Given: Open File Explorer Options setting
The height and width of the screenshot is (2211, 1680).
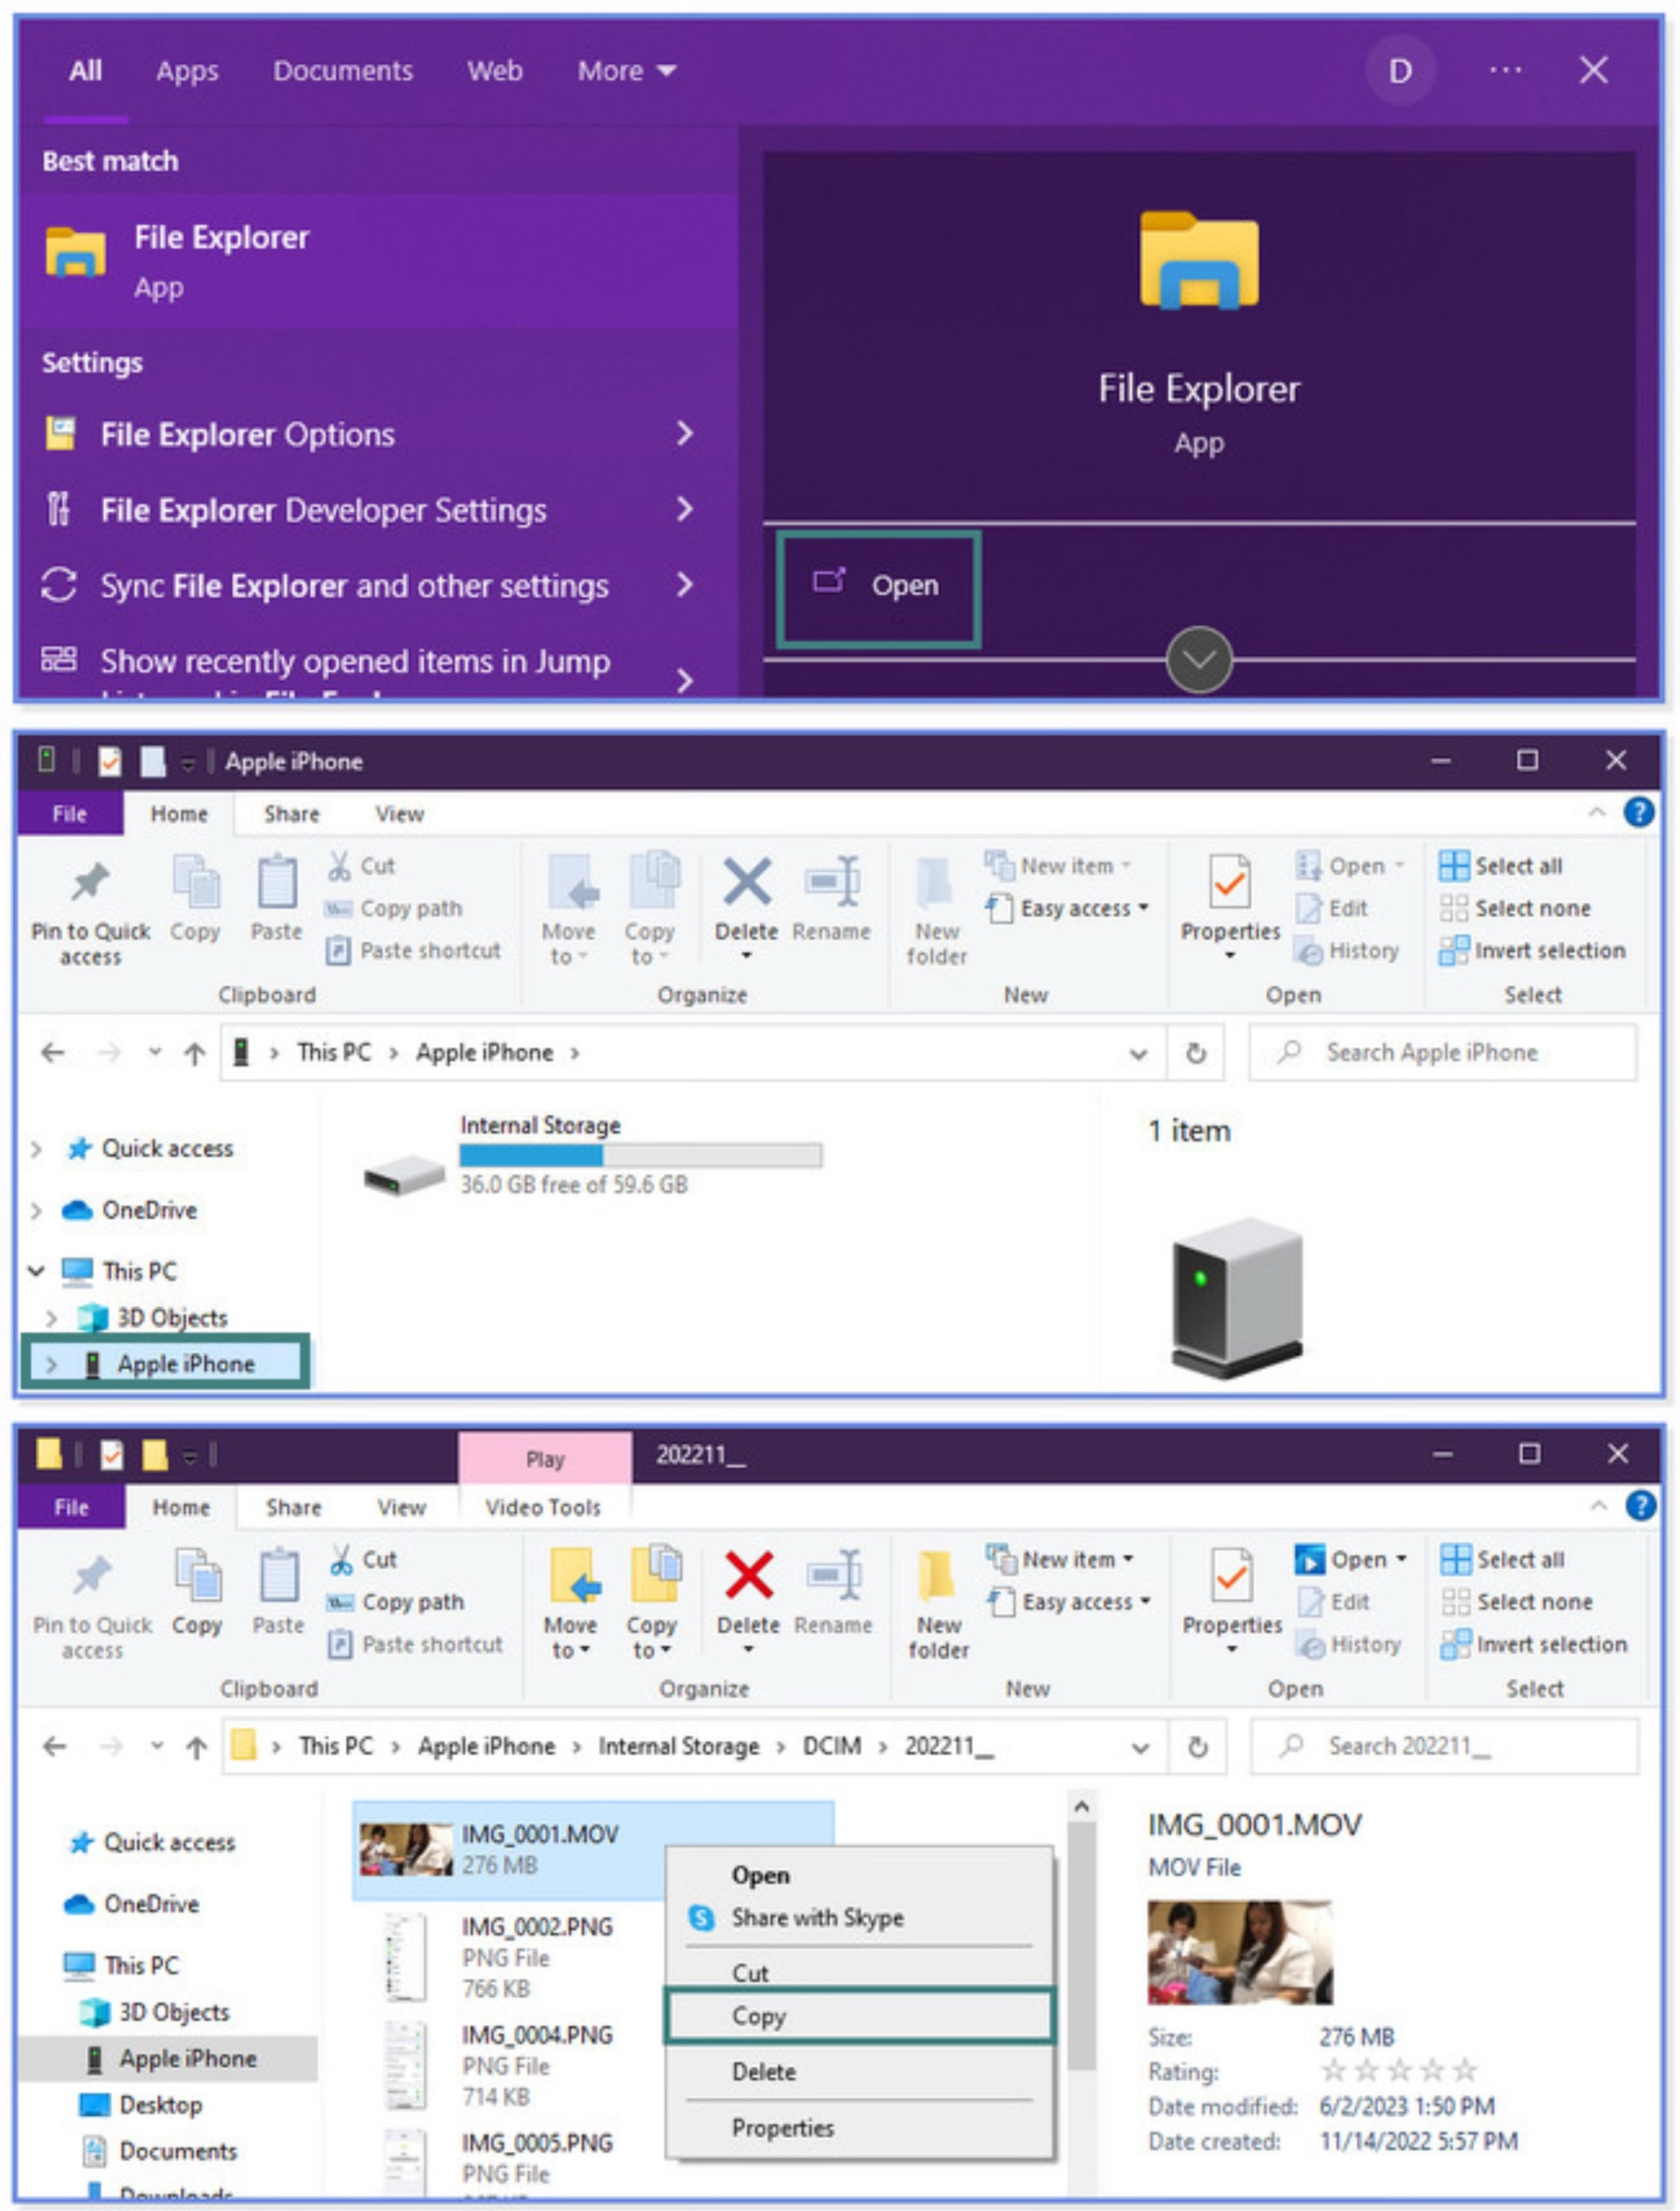Looking at the screenshot, I should click(247, 435).
